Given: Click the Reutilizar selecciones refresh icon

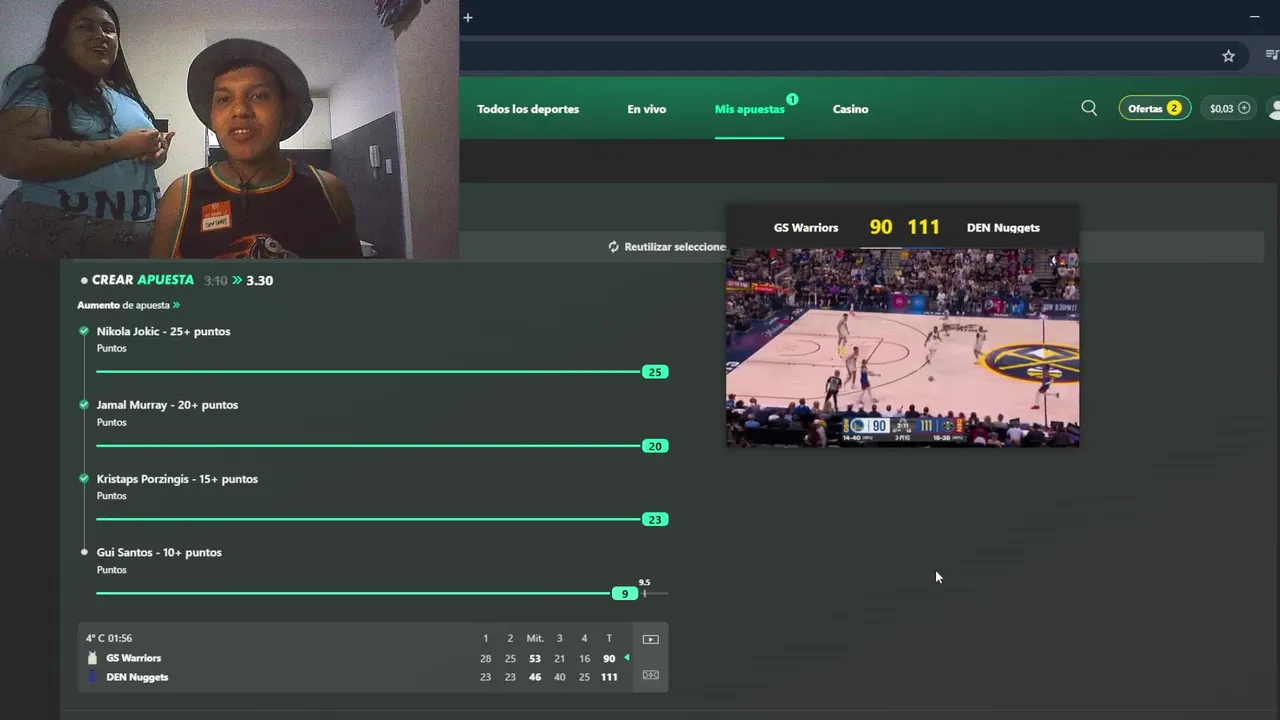Looking at the screenshot, I should point(614,246).
